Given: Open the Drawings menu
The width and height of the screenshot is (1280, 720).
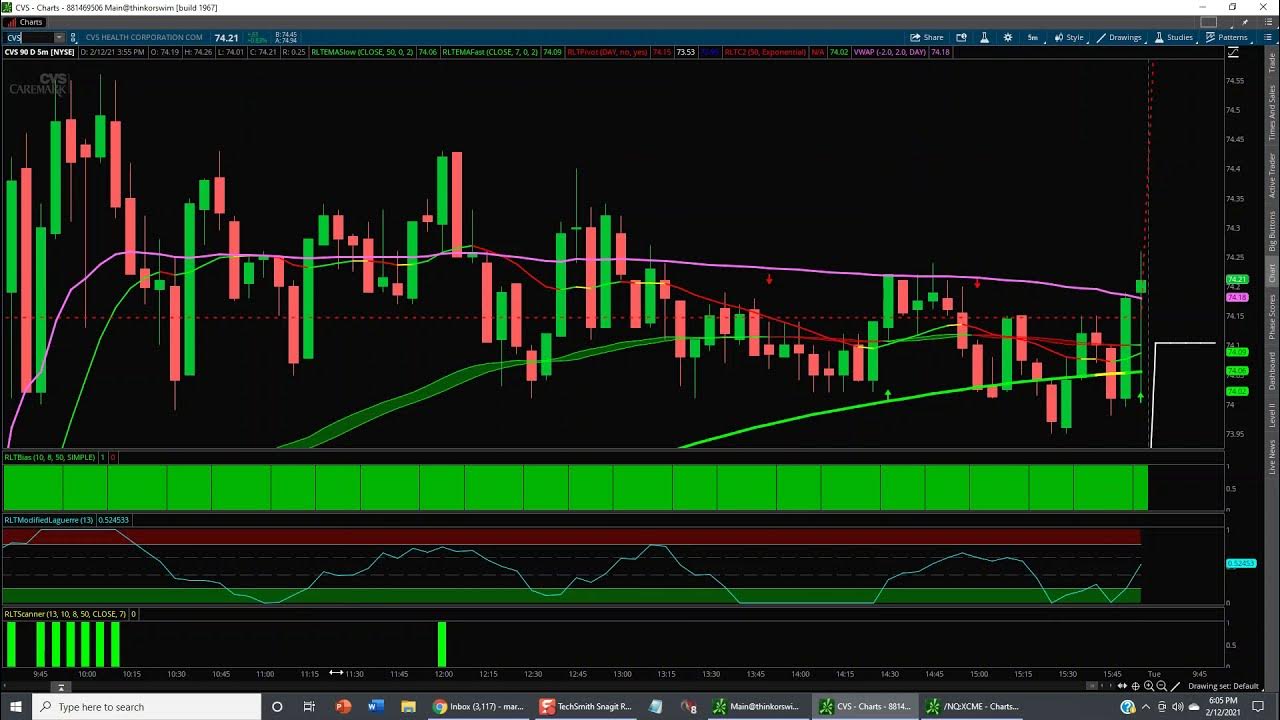Looking at the screenshot, I should 1119,37.
